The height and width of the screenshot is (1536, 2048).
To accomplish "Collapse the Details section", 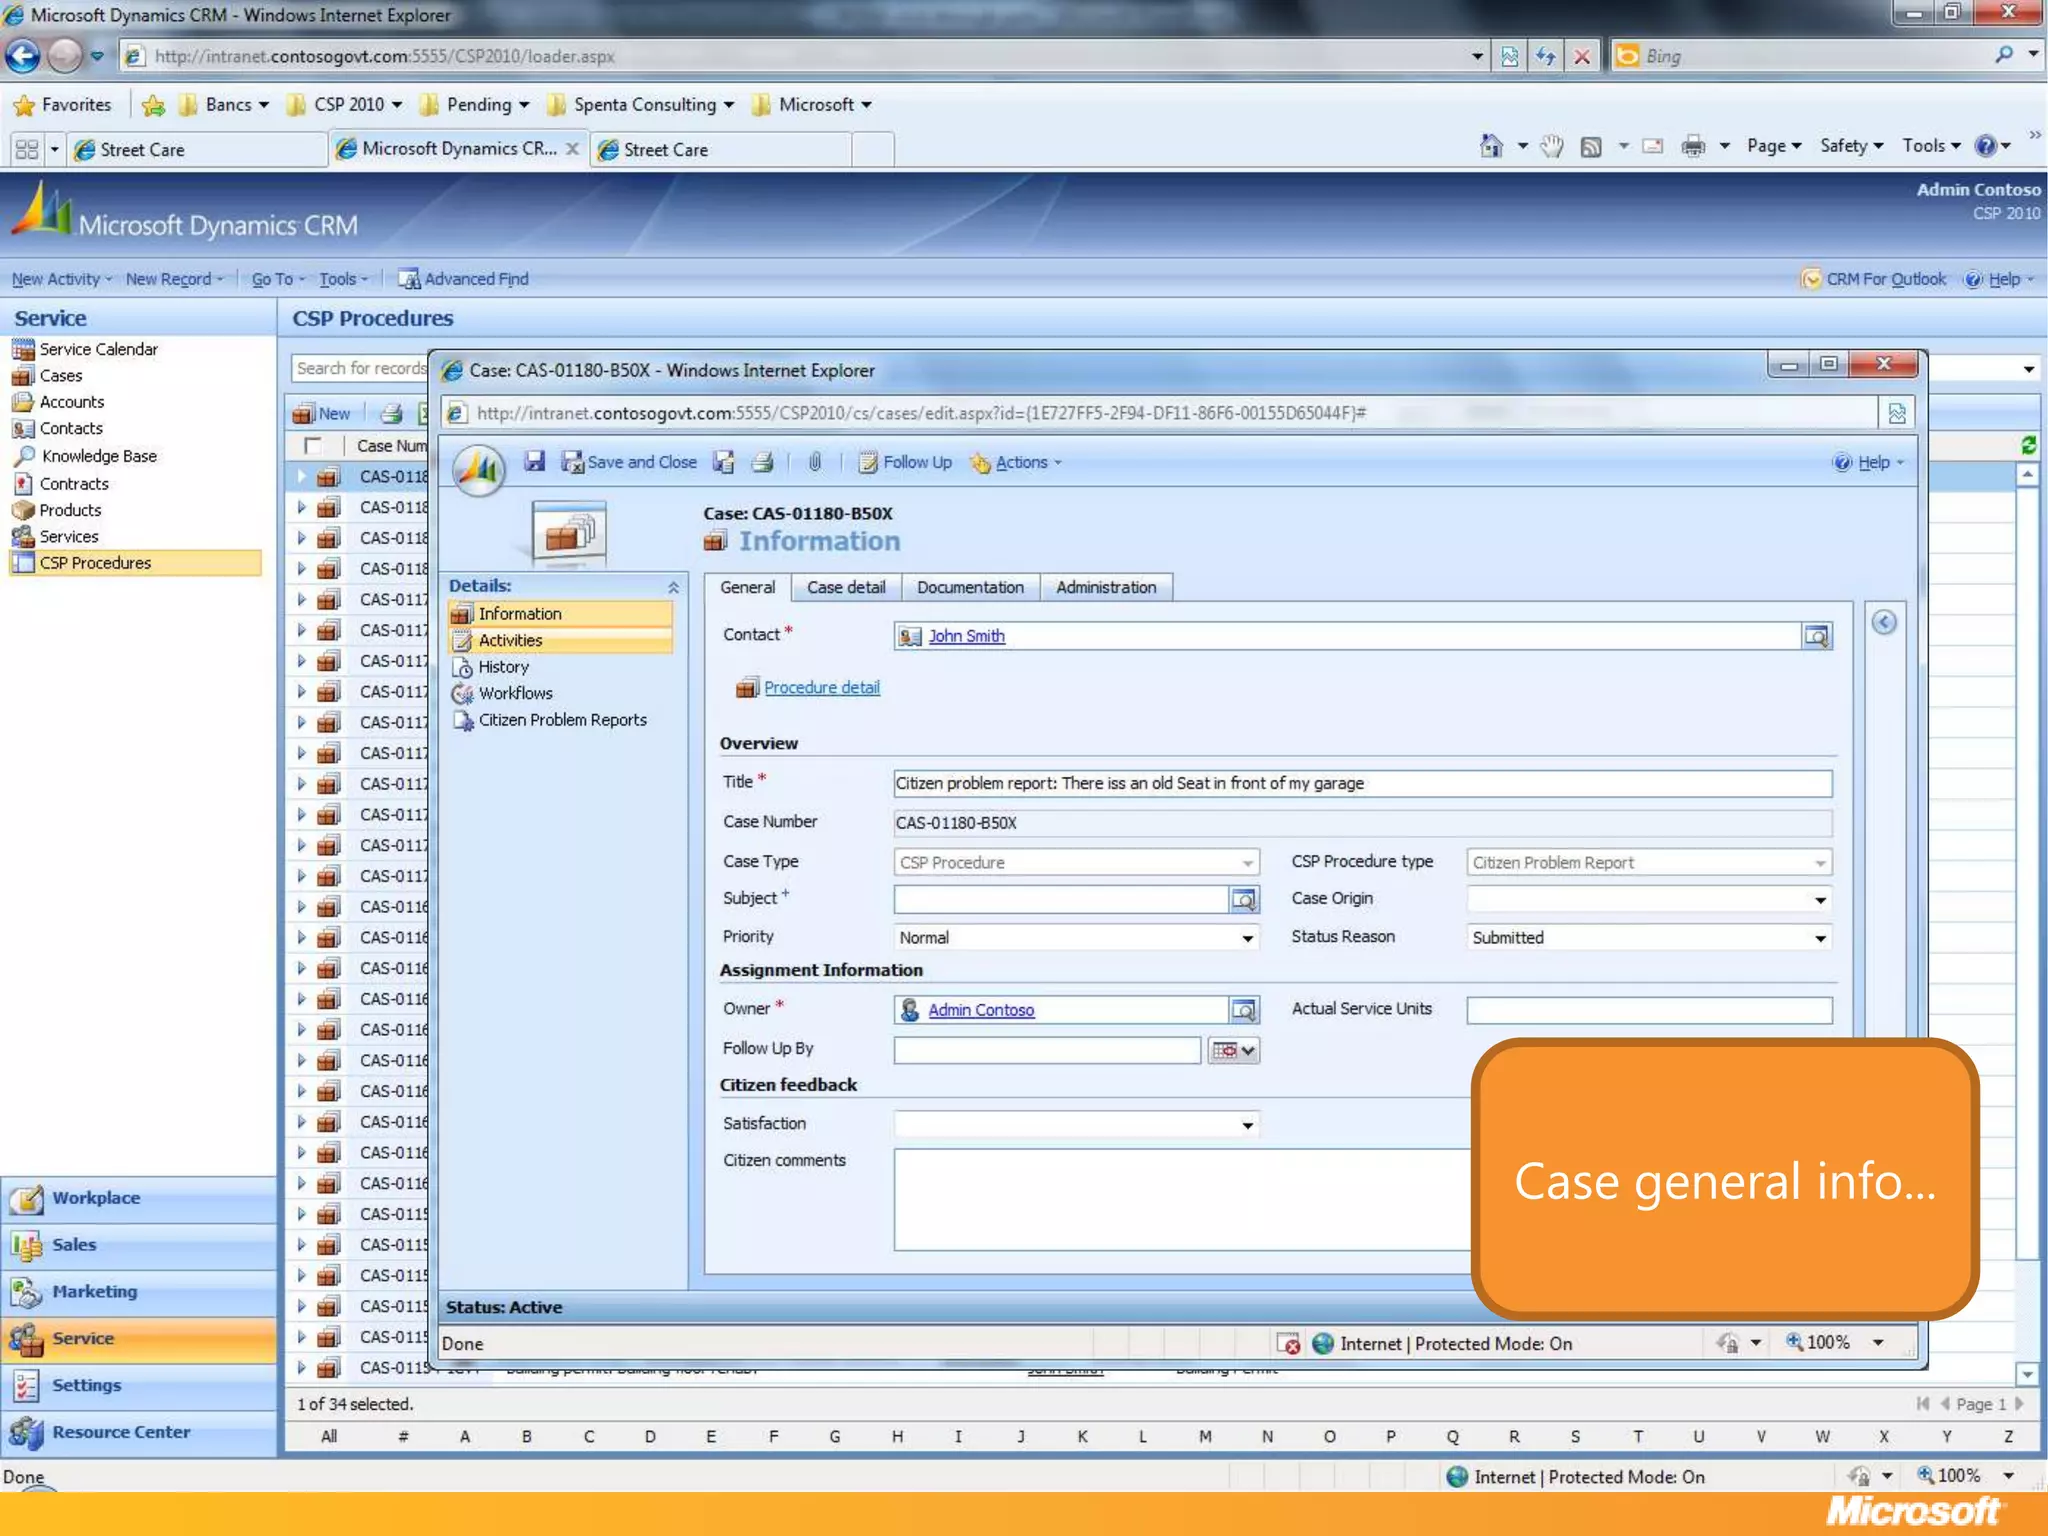I will tap(673, 587).
